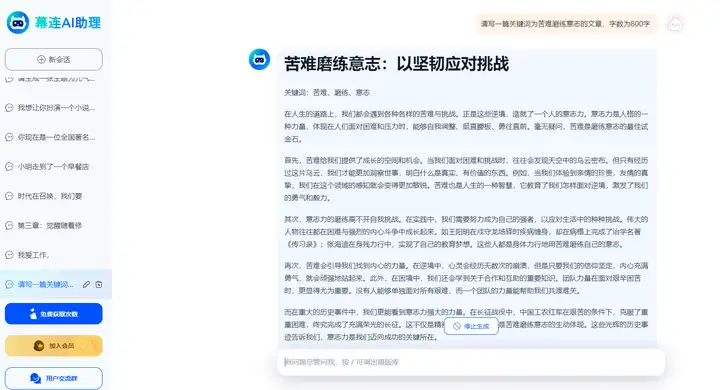Click the heading 苦难磨练意志：以坚韧应对挑战
Image resolution: width=720 pixels, height=390 pixels.
tap(396, 64)
